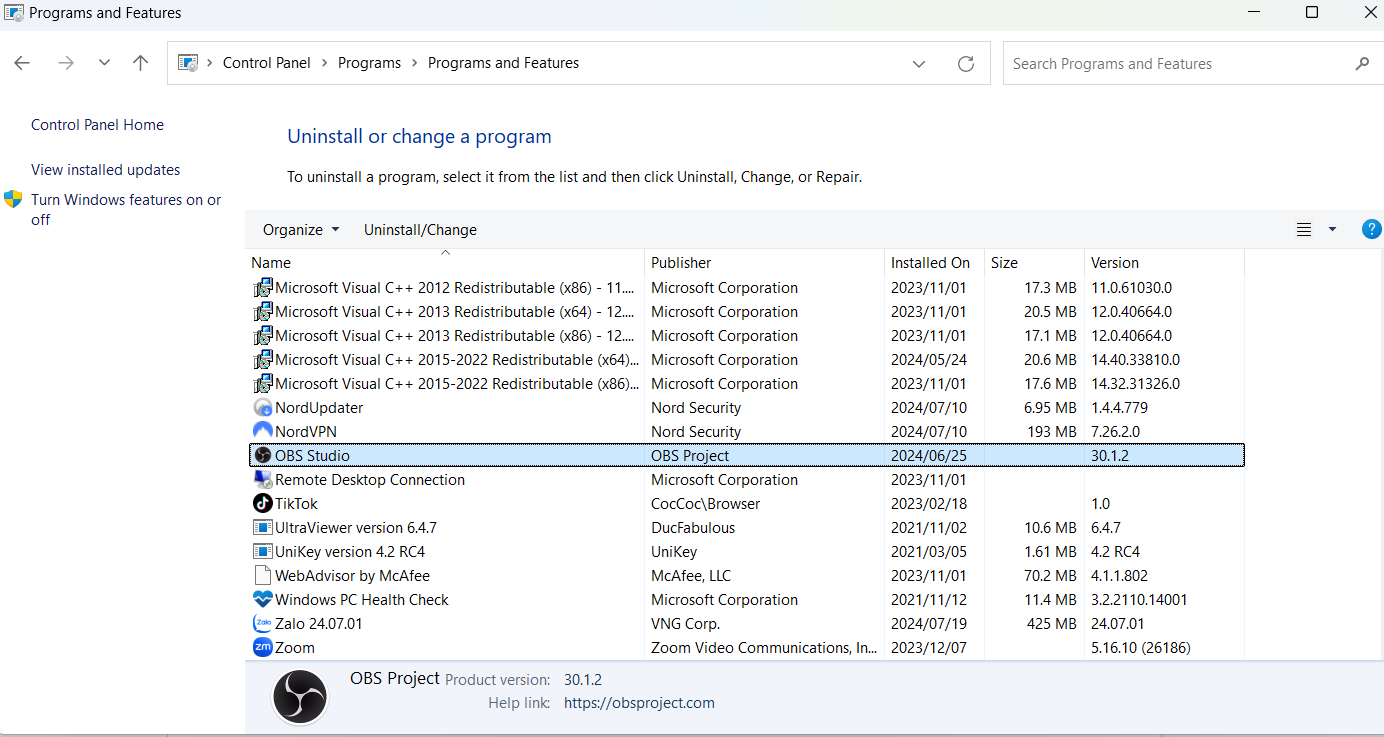Open the view options dropdown arrow
Image resolution: width=1384 pixels, height=737 pixels.
(1332, 230)
